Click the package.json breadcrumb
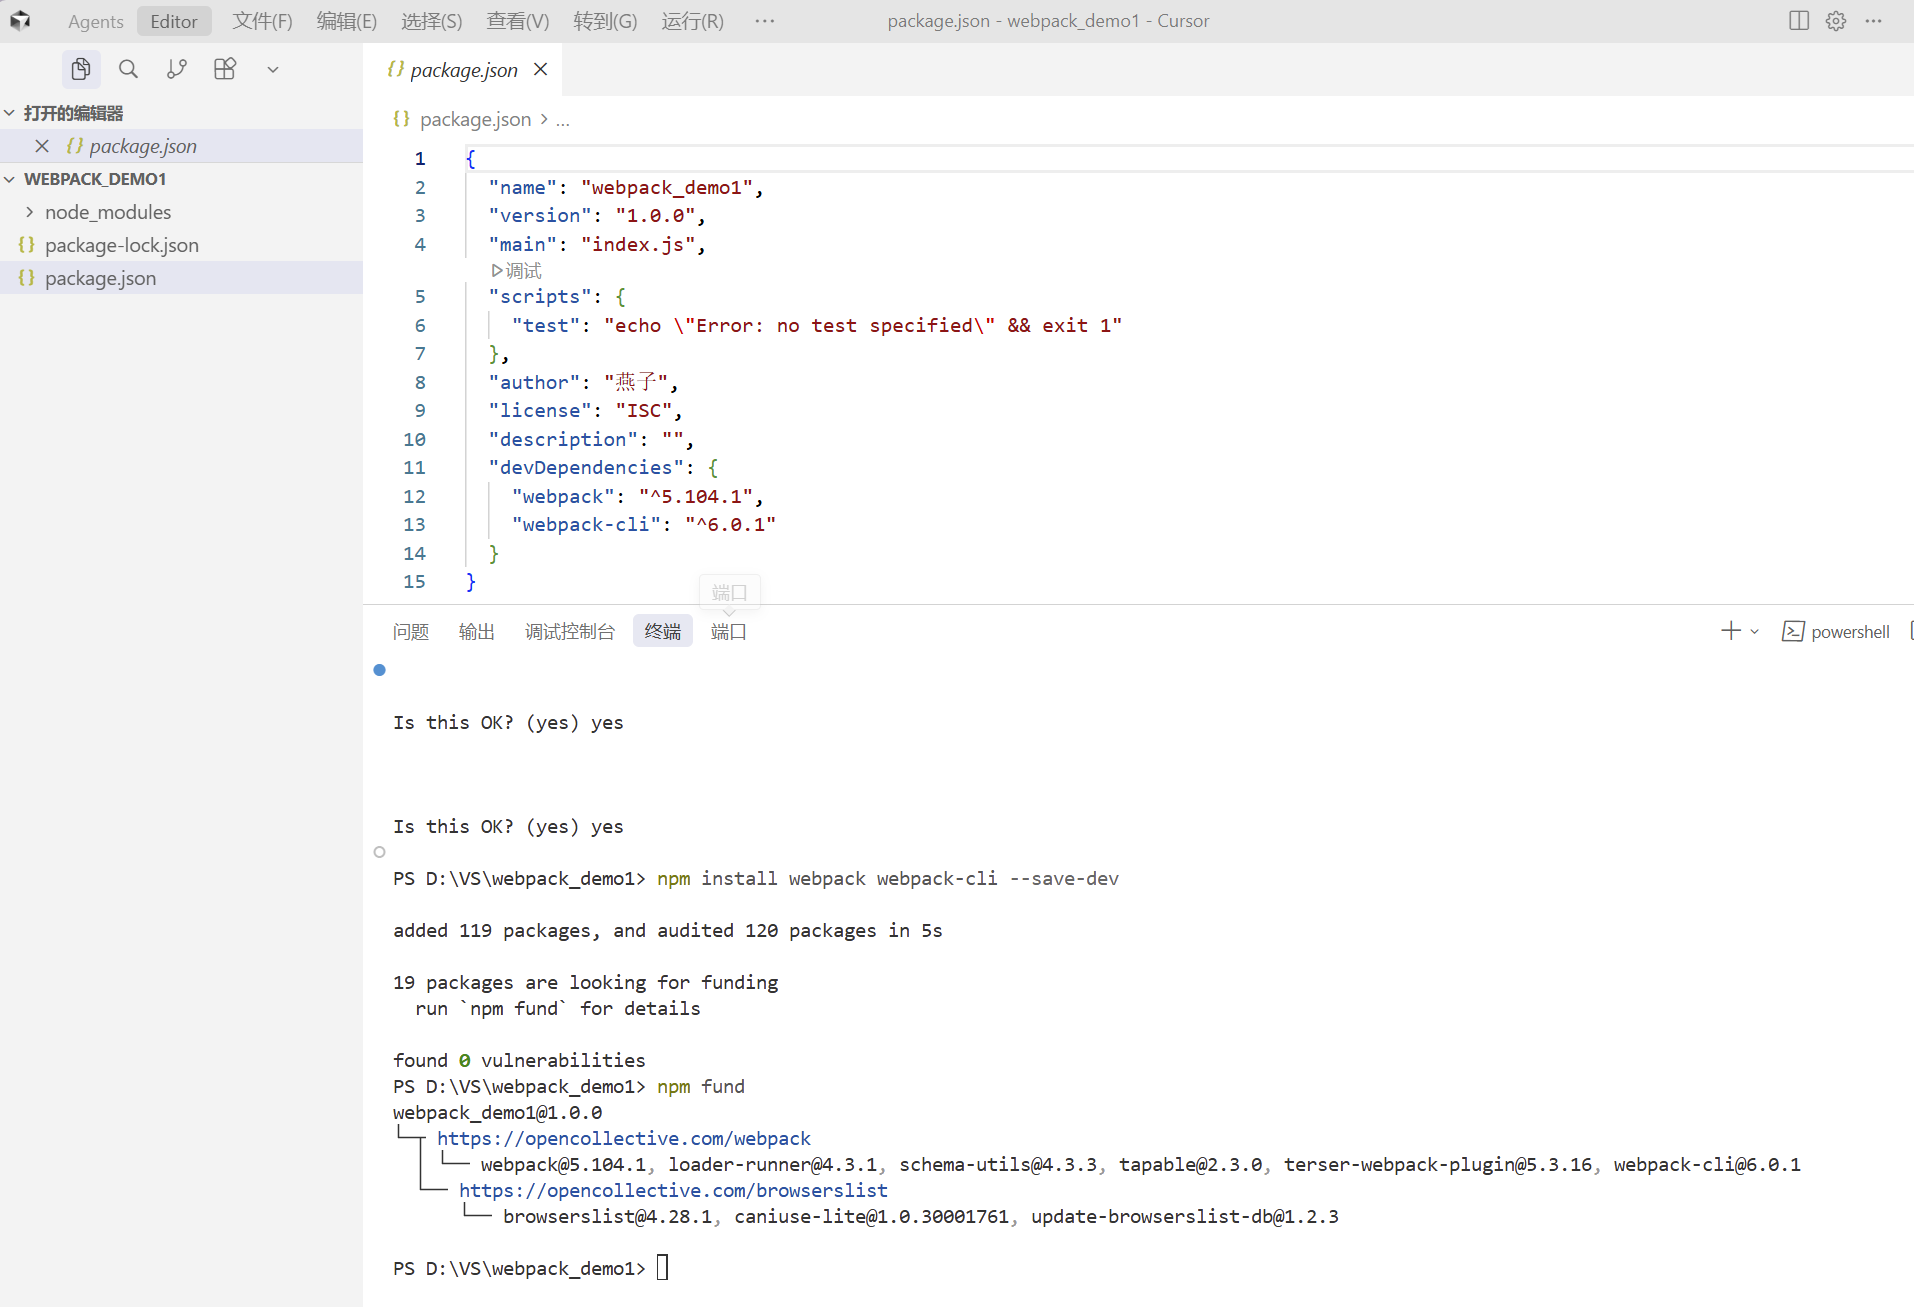The height and width of the screenshot is (1307, 1914). tap(475, 119)
